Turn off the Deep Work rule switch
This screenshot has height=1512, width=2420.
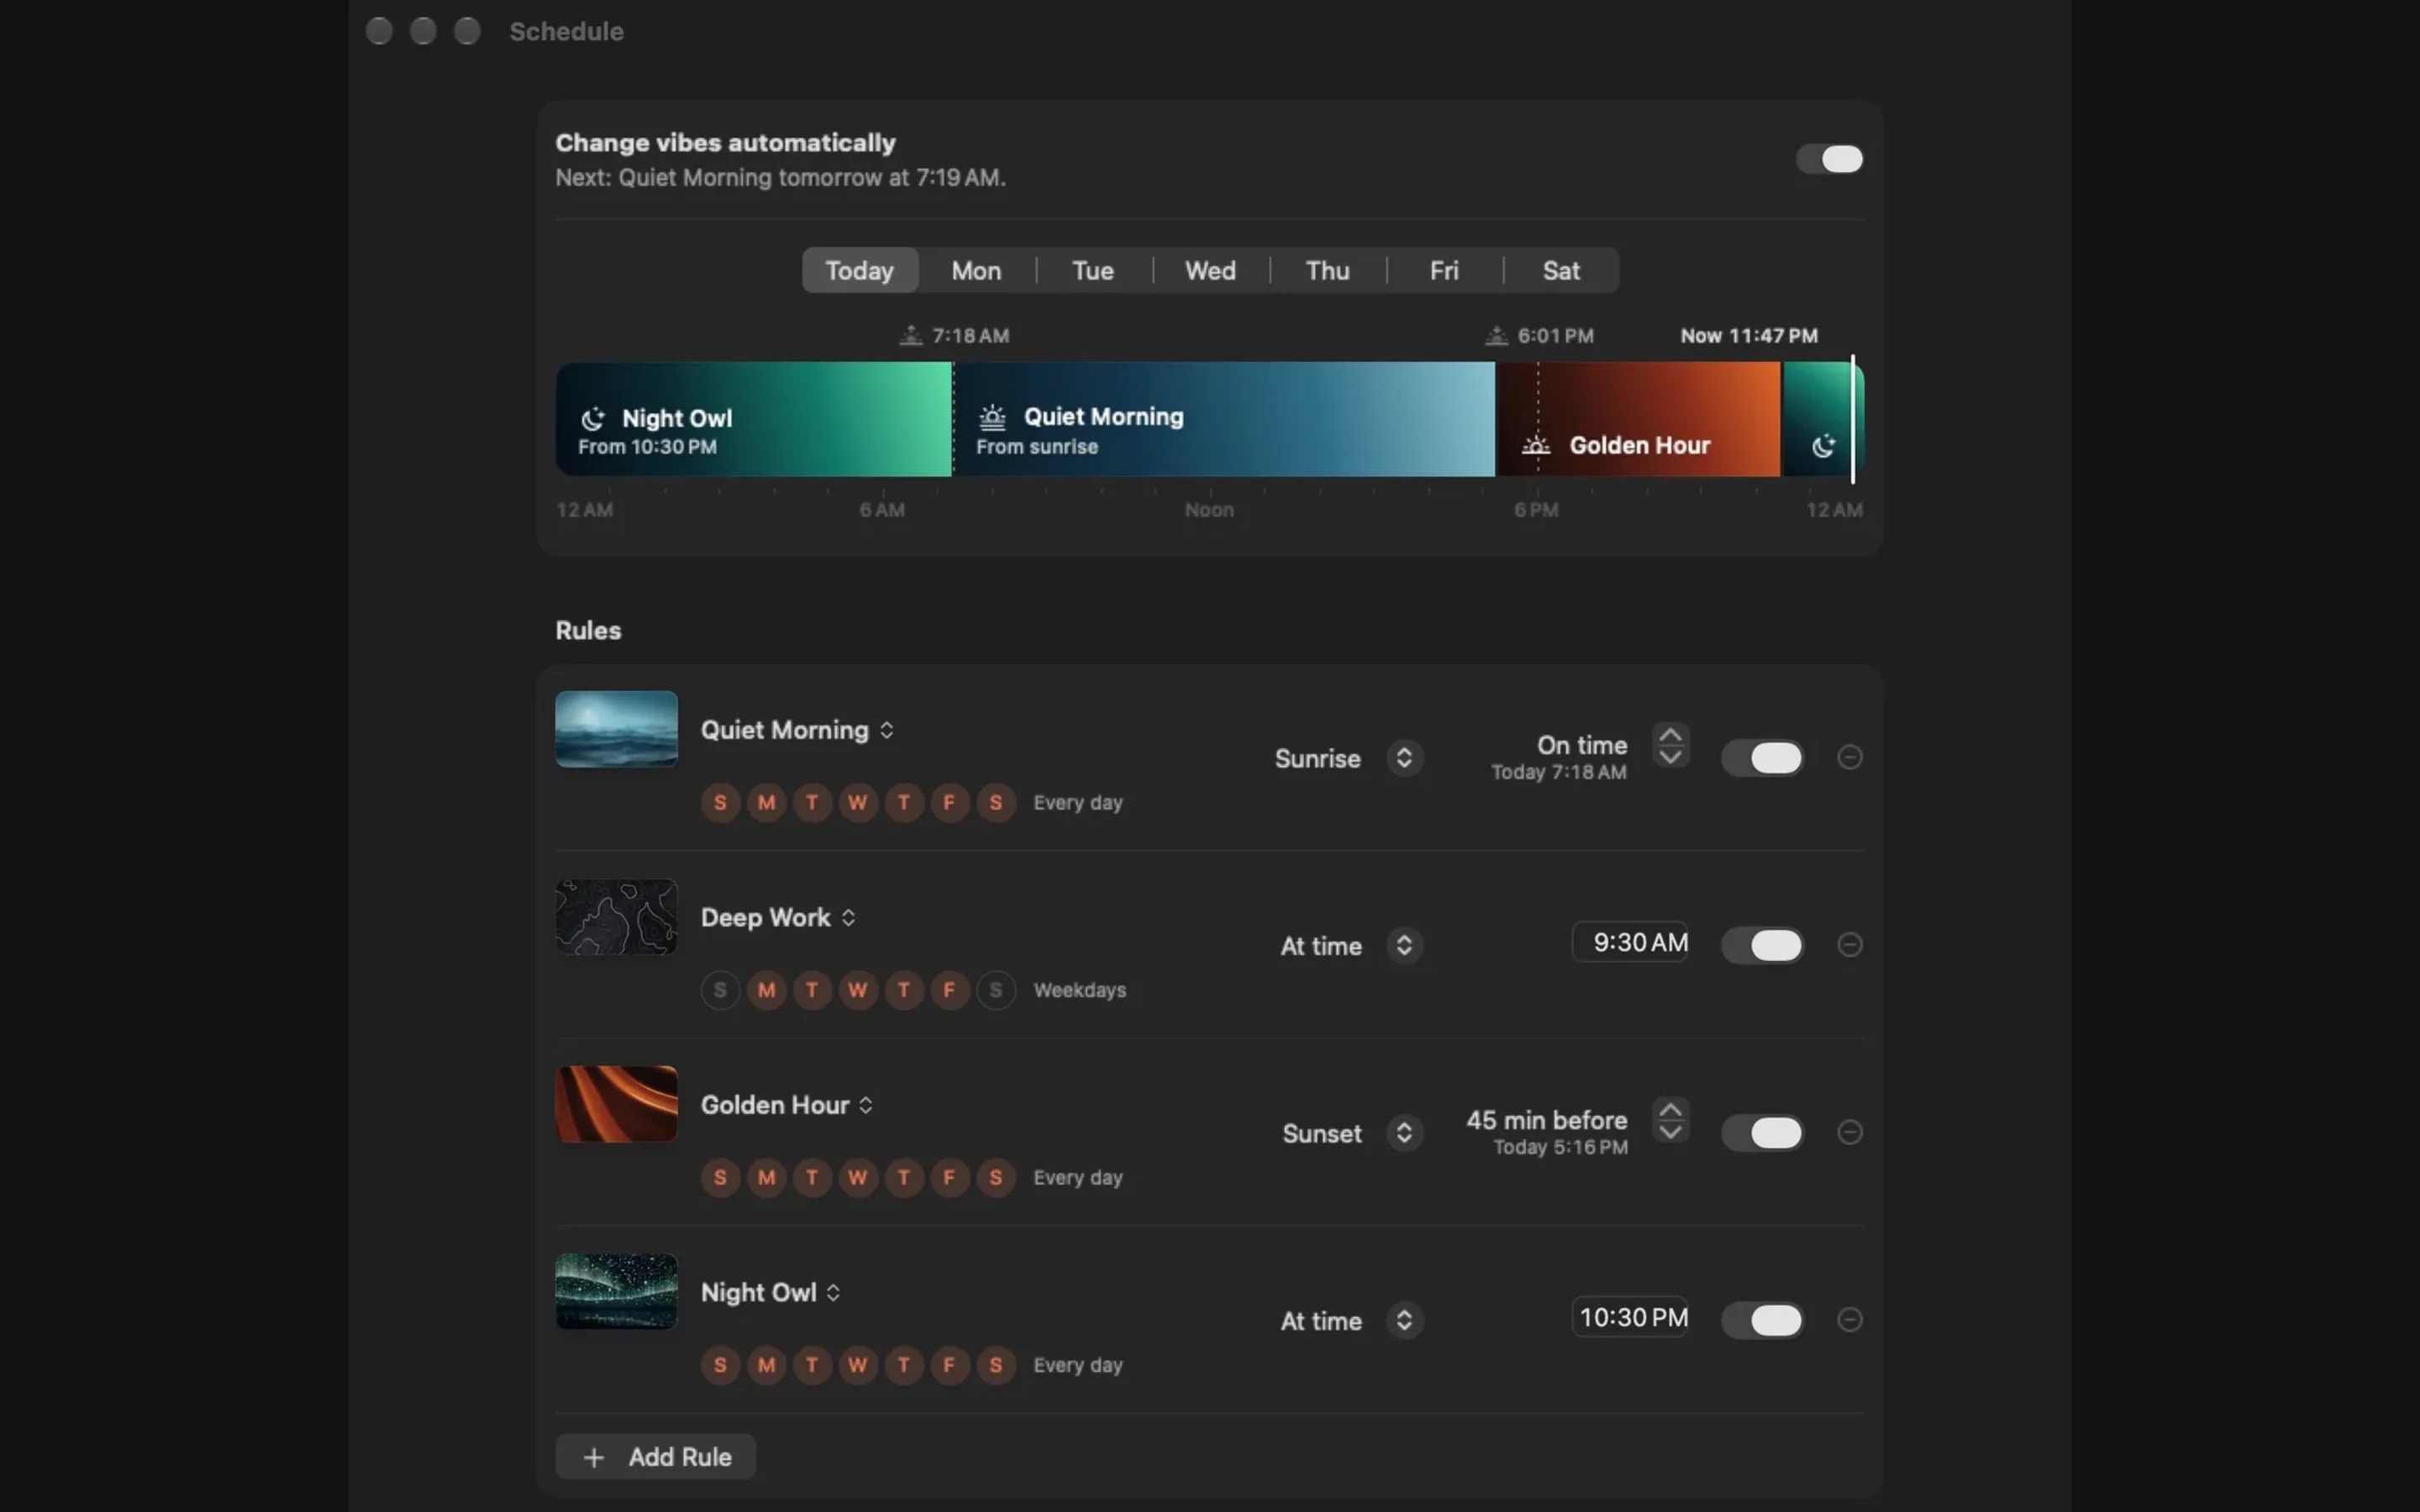(x=1762, y=945)
